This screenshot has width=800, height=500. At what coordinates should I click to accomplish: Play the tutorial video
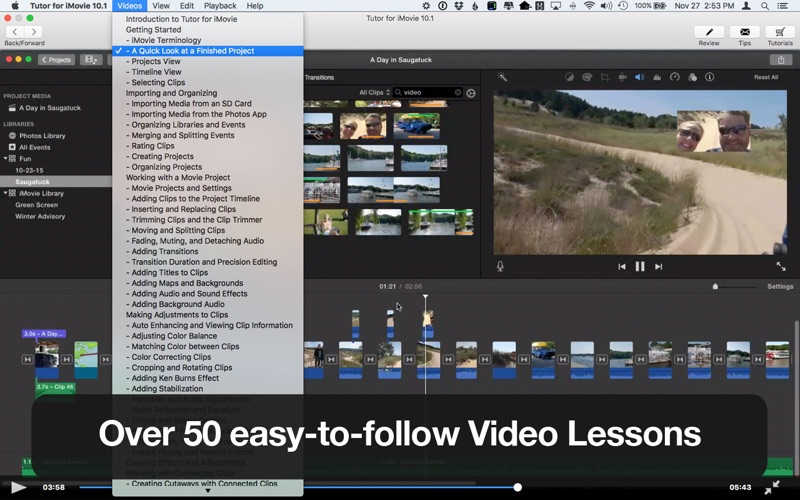click(18, 487)
